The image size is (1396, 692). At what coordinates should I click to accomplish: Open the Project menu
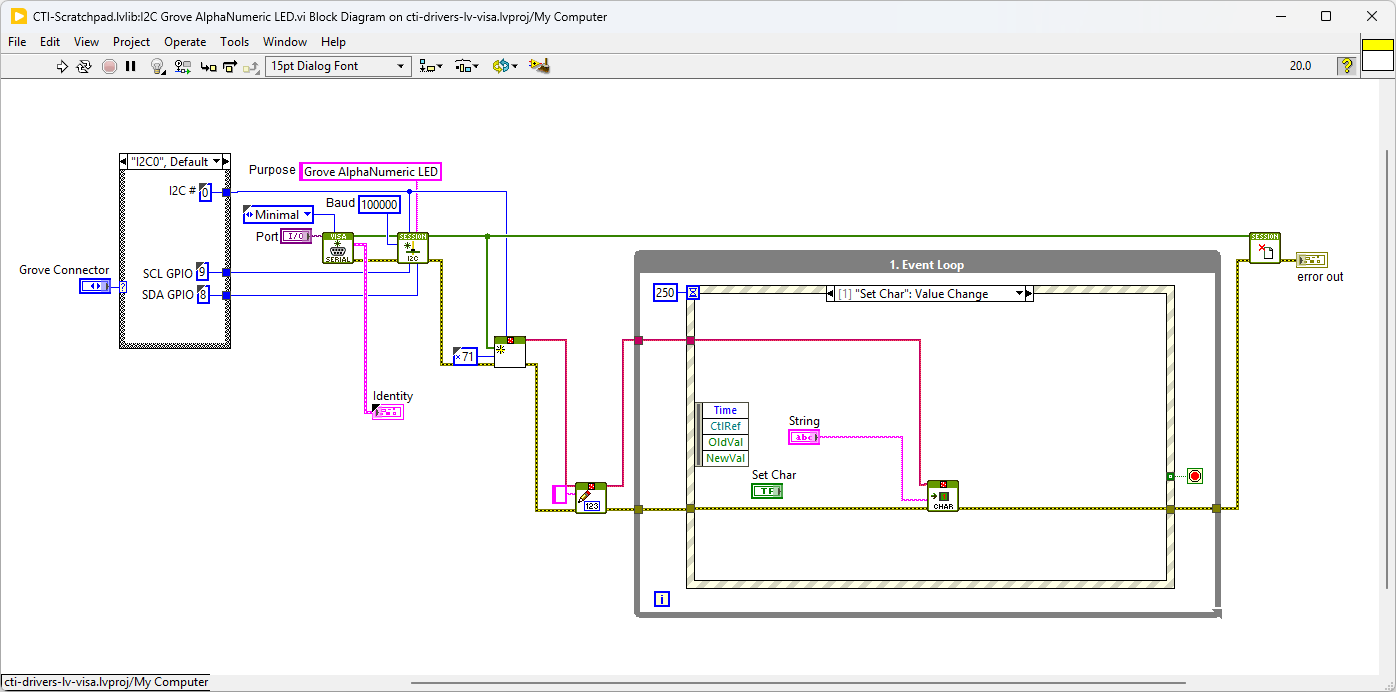click(x=131, y=42)
